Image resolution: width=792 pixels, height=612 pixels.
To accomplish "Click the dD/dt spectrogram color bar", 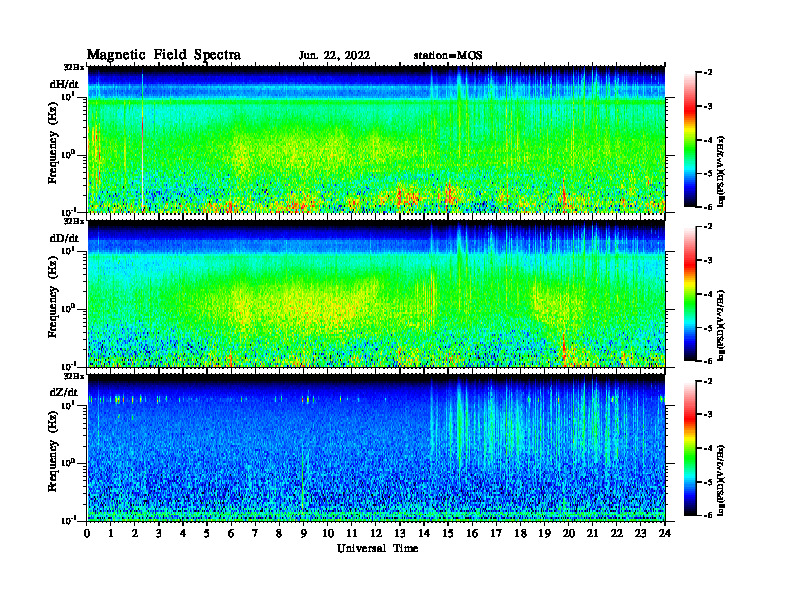I will click(689, 294).
